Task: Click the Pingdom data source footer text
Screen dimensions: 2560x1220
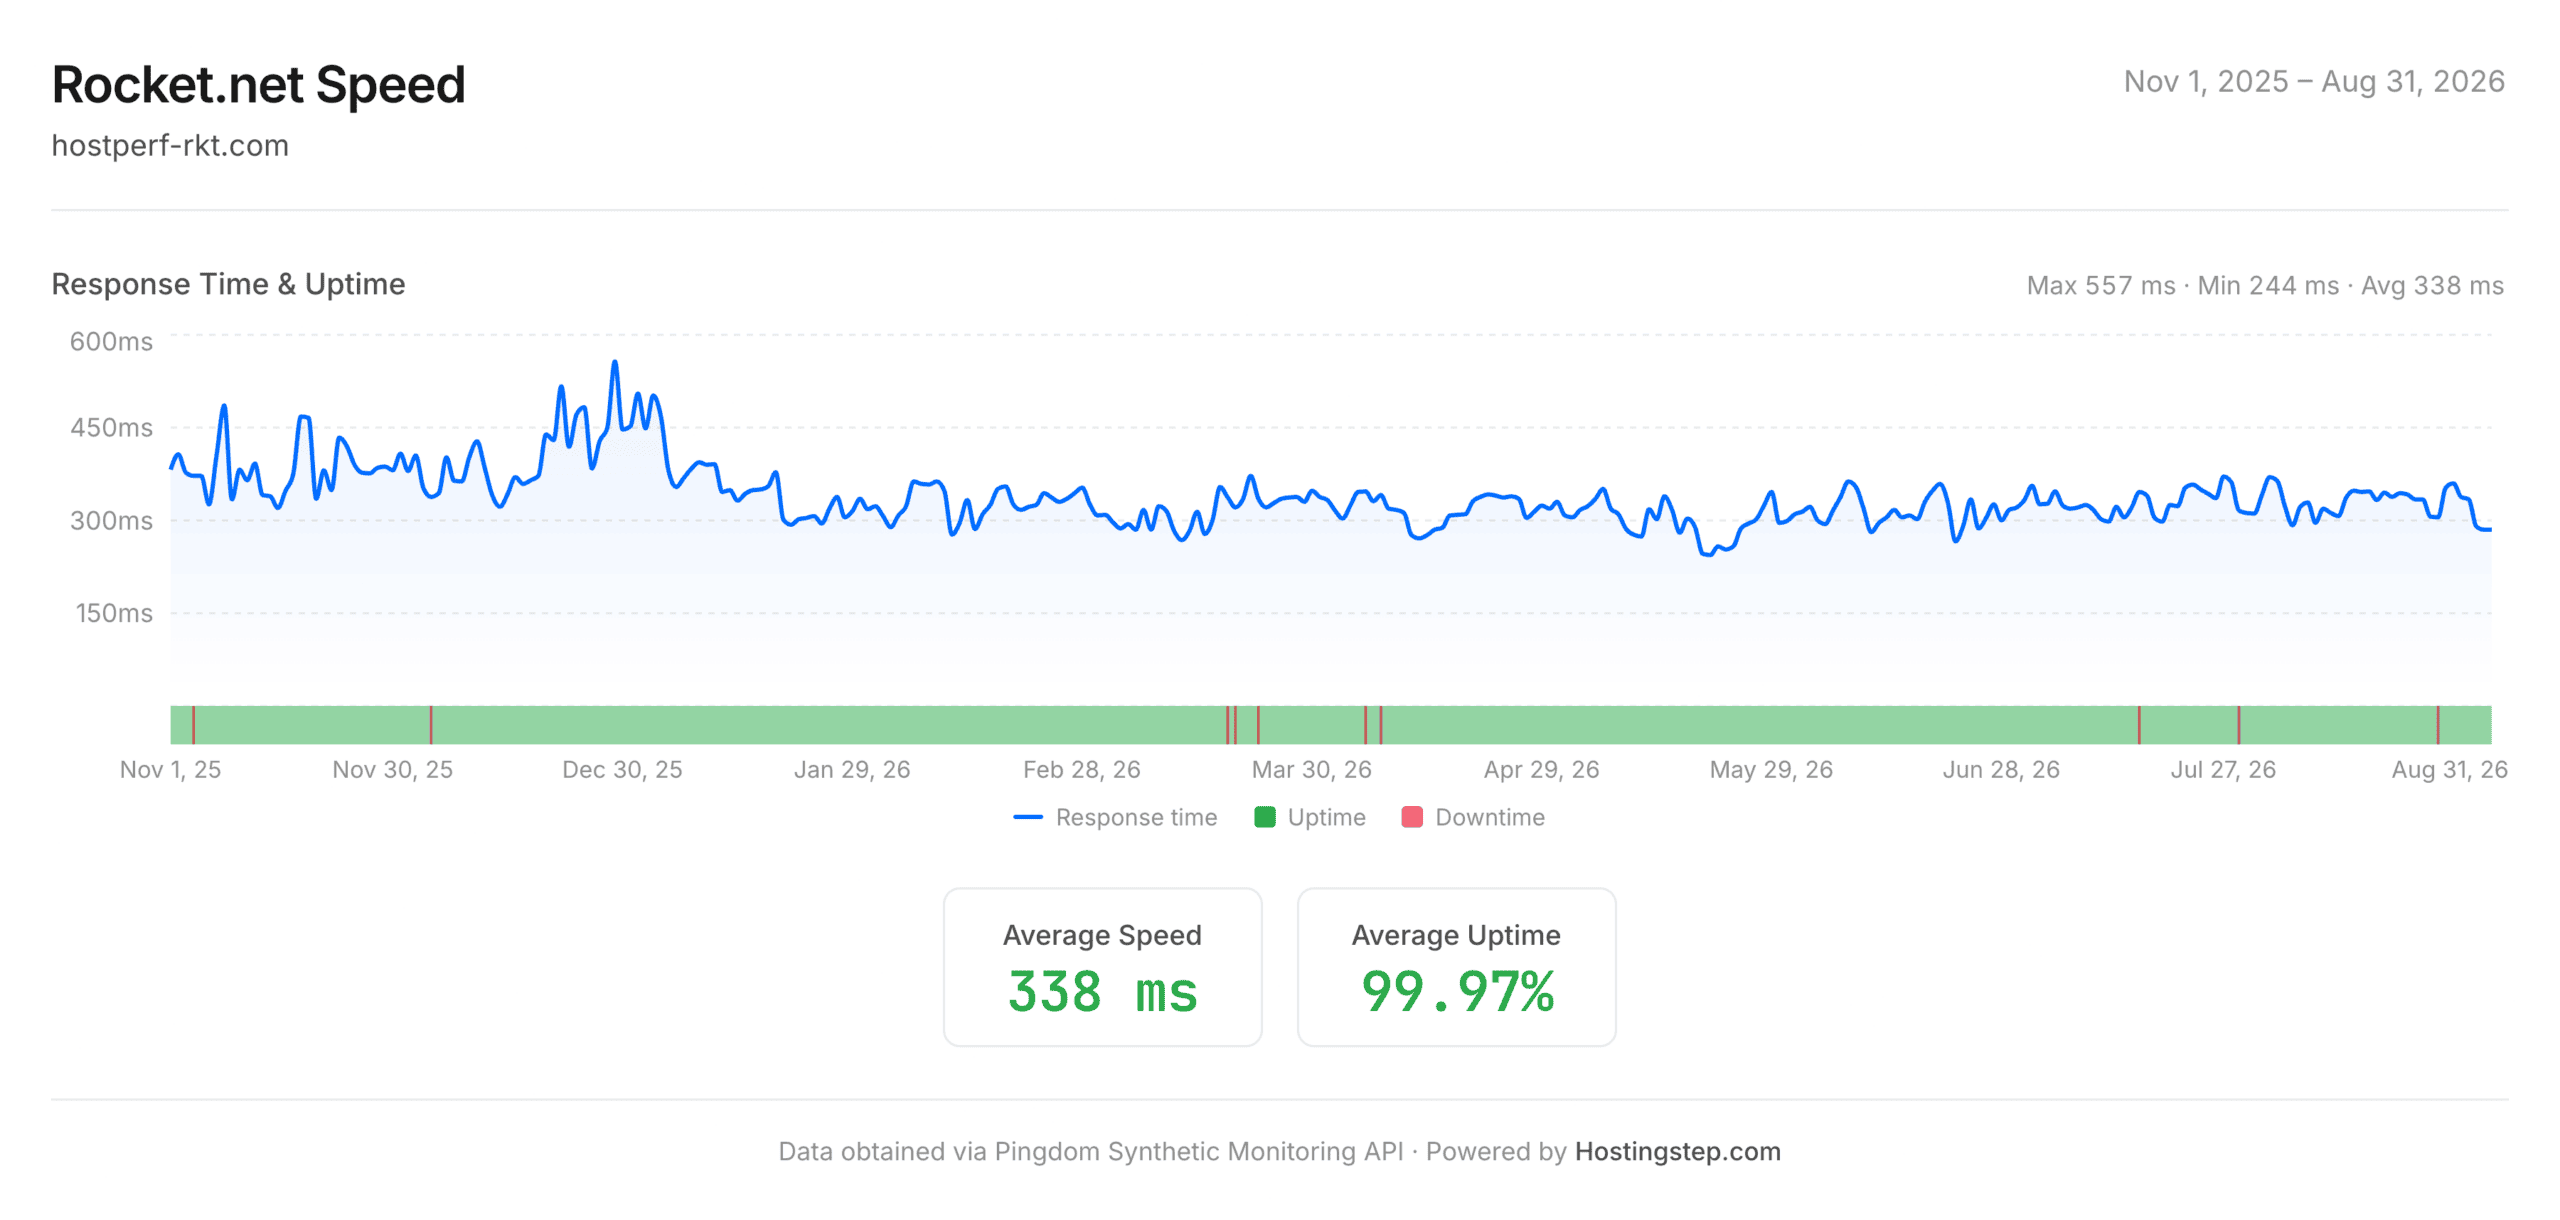Action: tap(1091, 1152)
